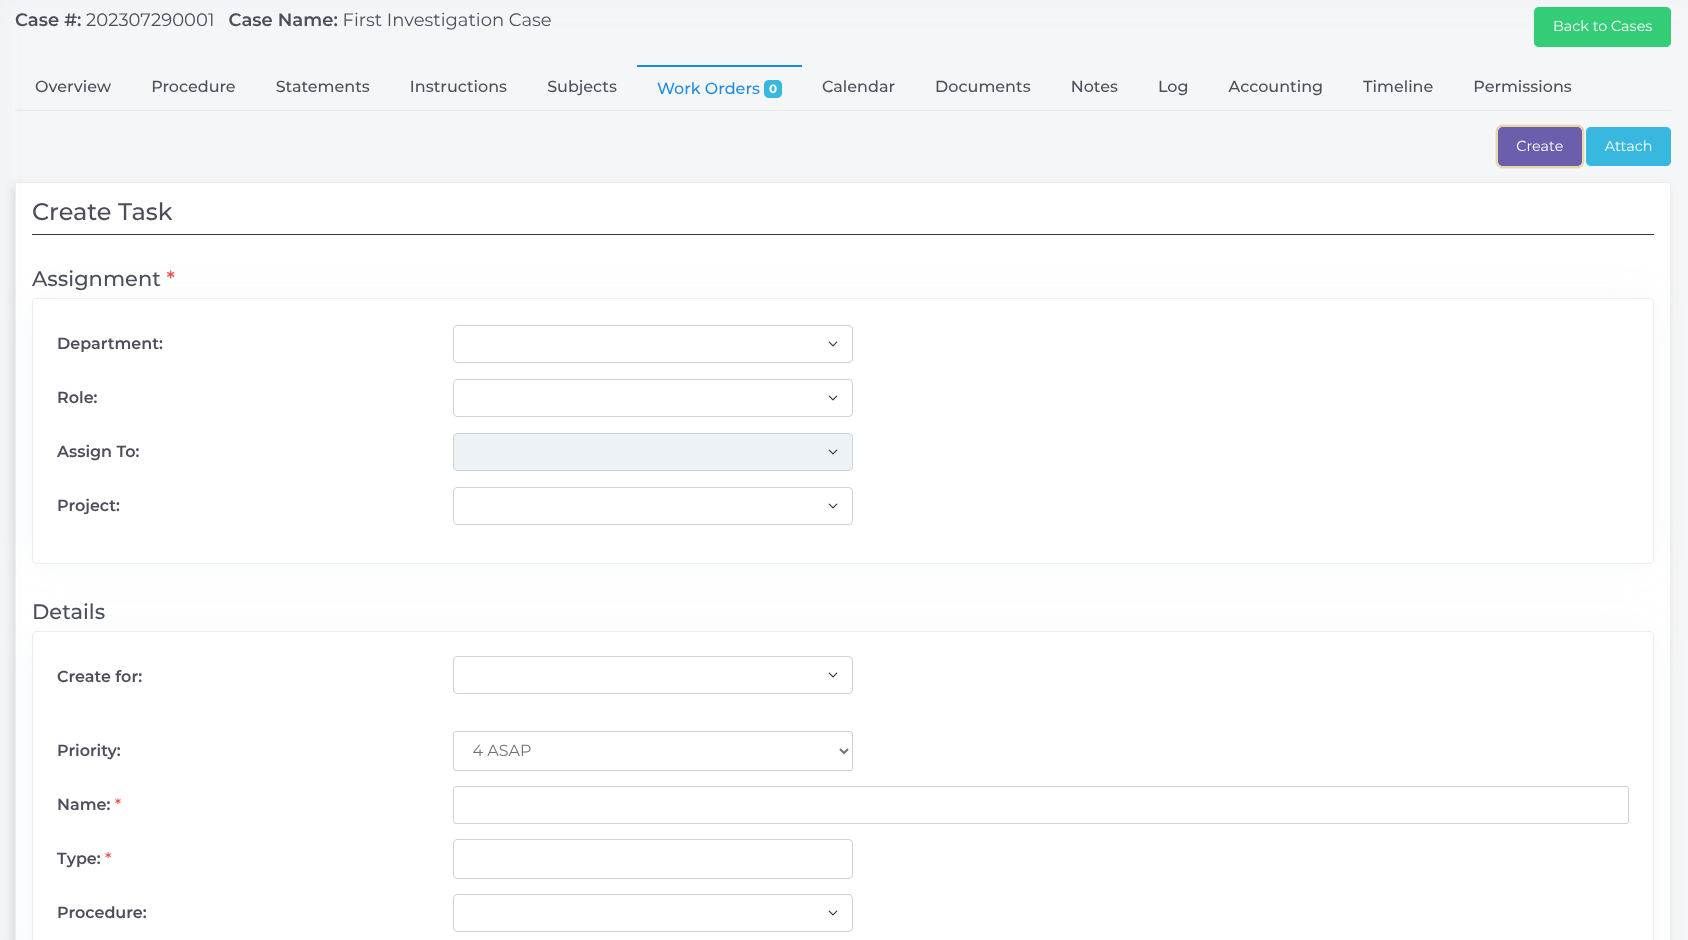Click the Back to Cases button
This screenshot has height=940, width=1688.
pos(1602,27)
